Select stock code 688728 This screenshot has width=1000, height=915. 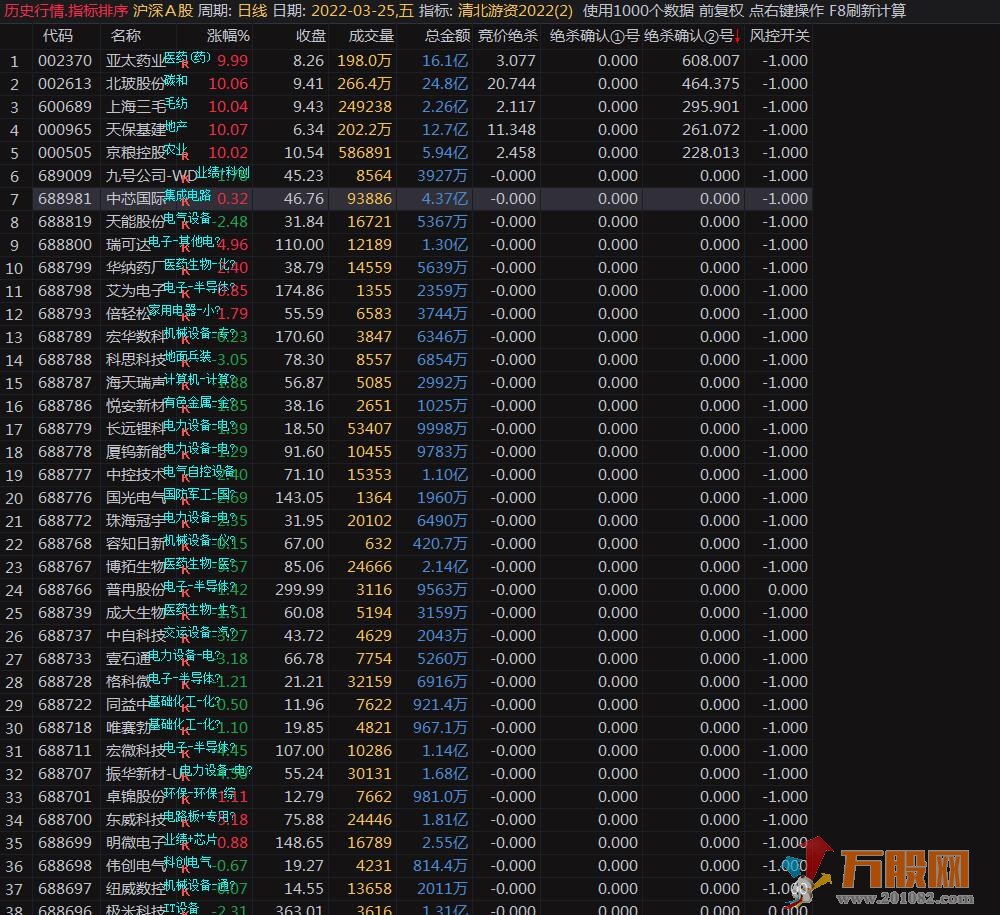point(65,681)
